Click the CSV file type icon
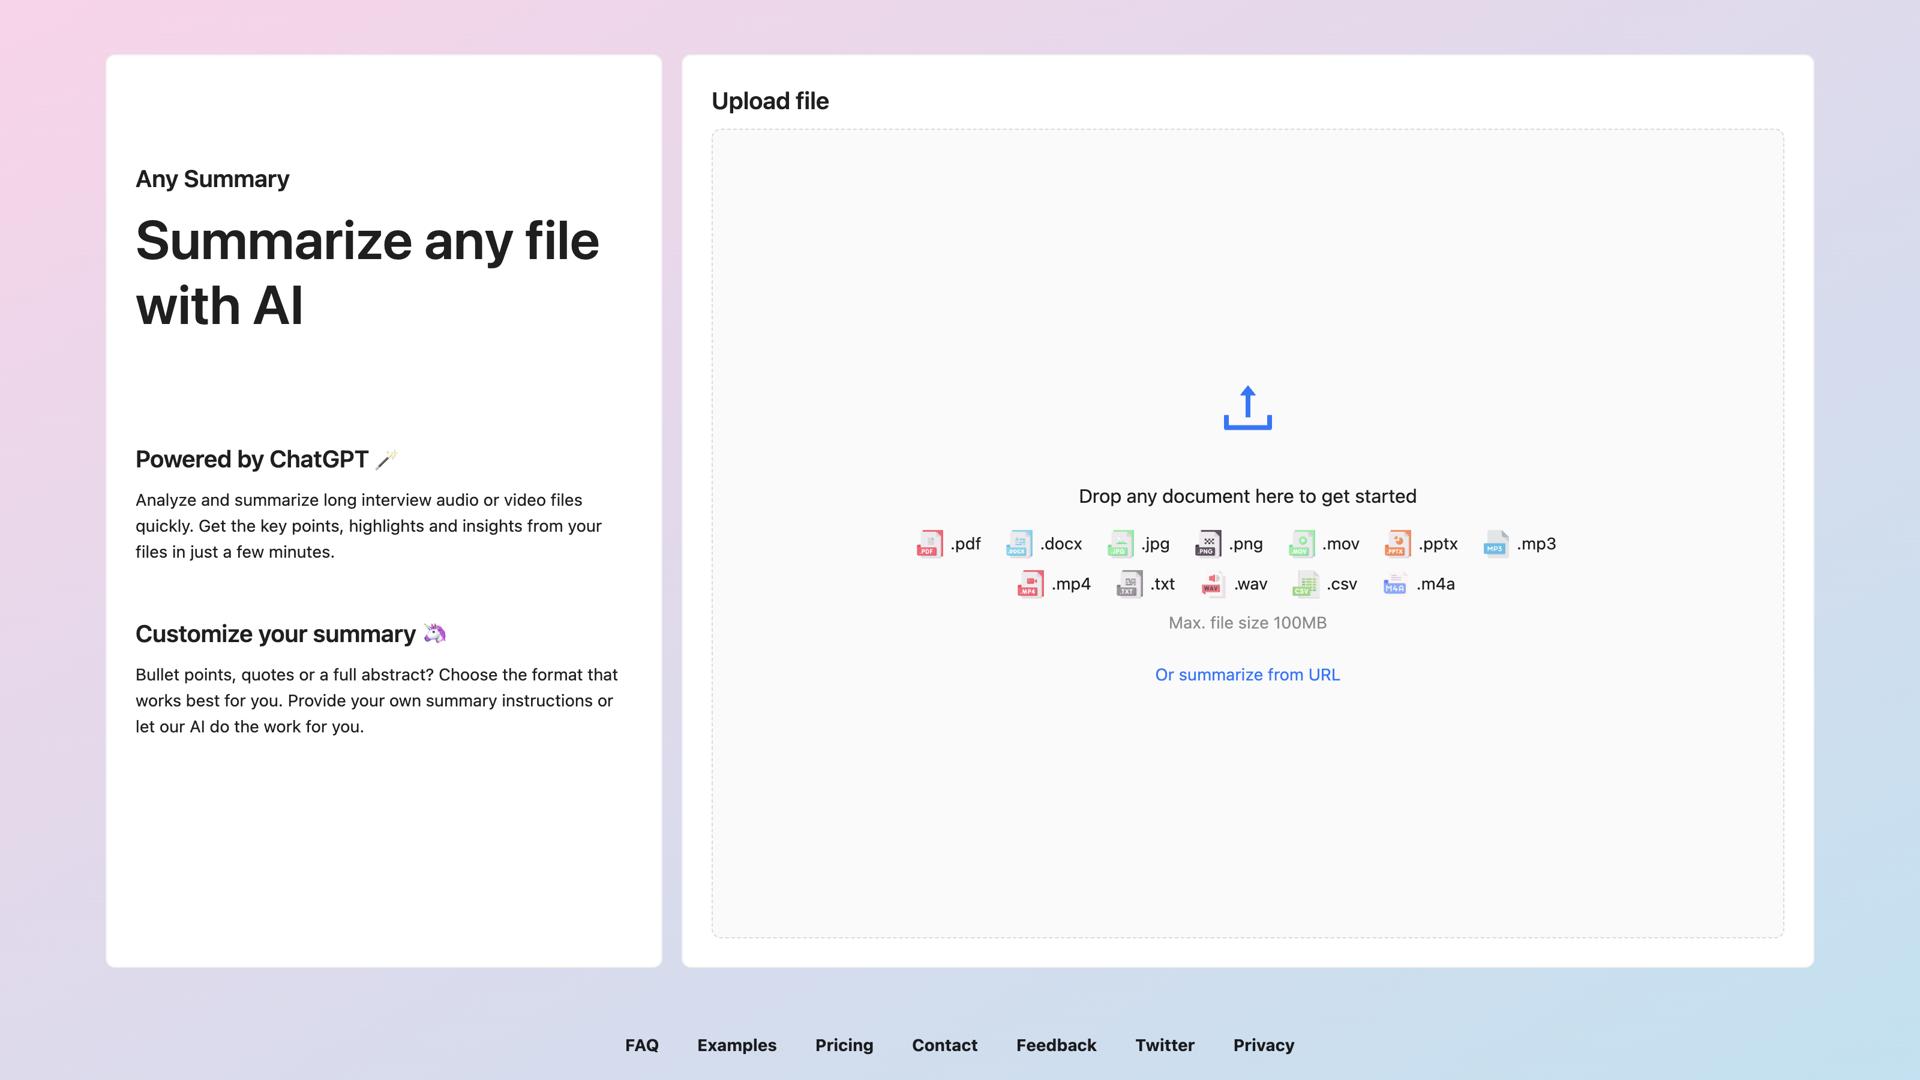This screenshot has width=1920, height=1080. (x=1305, y=584)
